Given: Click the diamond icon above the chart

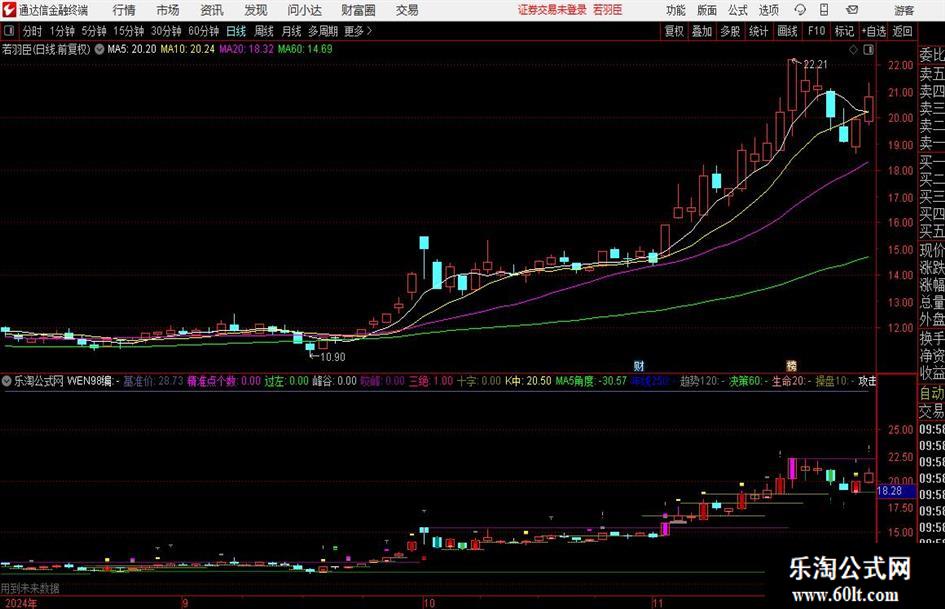Looking at the screenshot, I should [853, 50].
